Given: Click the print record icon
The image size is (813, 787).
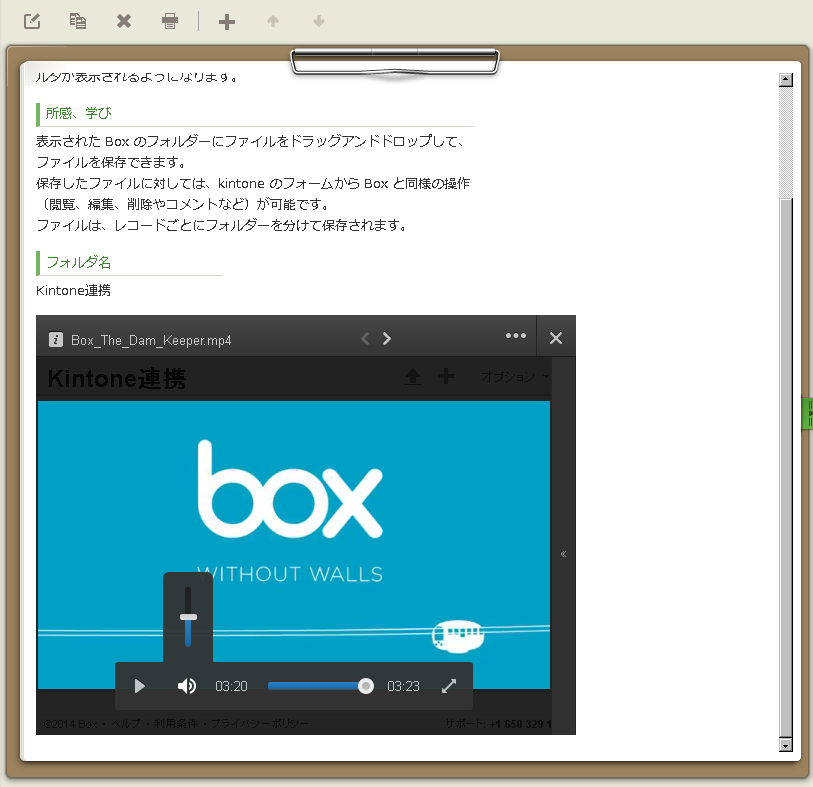Looking at the screenshot, I should tap(170, 21).
